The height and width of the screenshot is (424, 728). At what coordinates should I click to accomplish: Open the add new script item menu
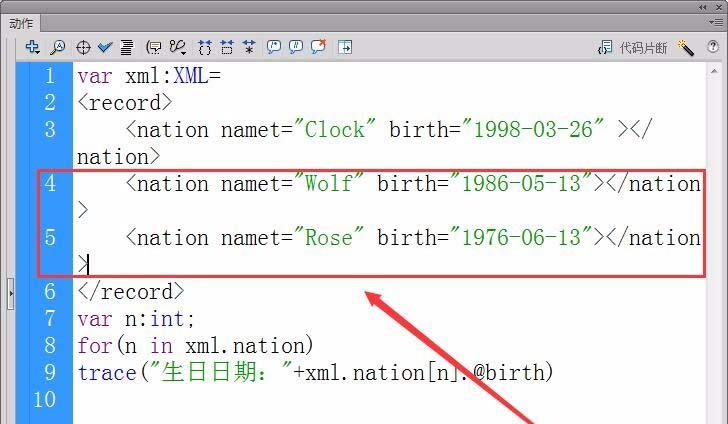(32, 47)
